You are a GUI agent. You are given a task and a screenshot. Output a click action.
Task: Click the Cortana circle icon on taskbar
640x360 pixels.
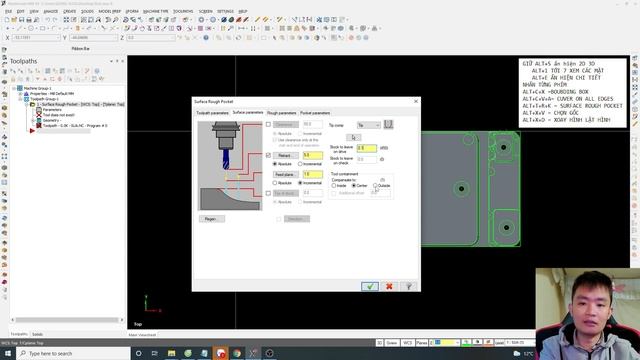pyautogui.click(x=138, y=353)
